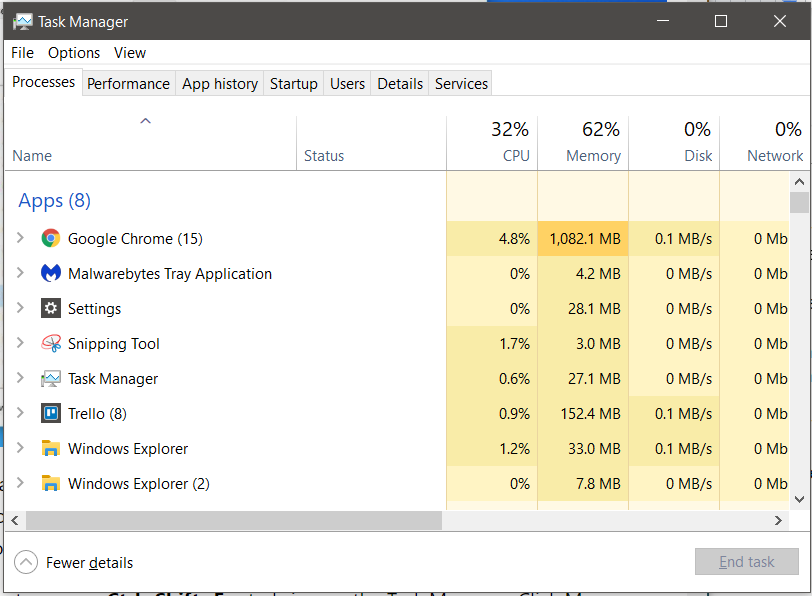Sort by the Network column header
Image resolution: width=812 pixels, height=596 pixels.
point(764,143)
